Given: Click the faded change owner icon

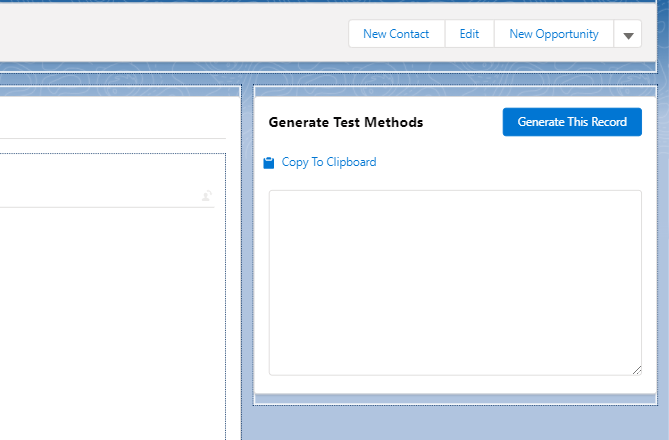Looking at the screenshot, I should coord(207,196).
